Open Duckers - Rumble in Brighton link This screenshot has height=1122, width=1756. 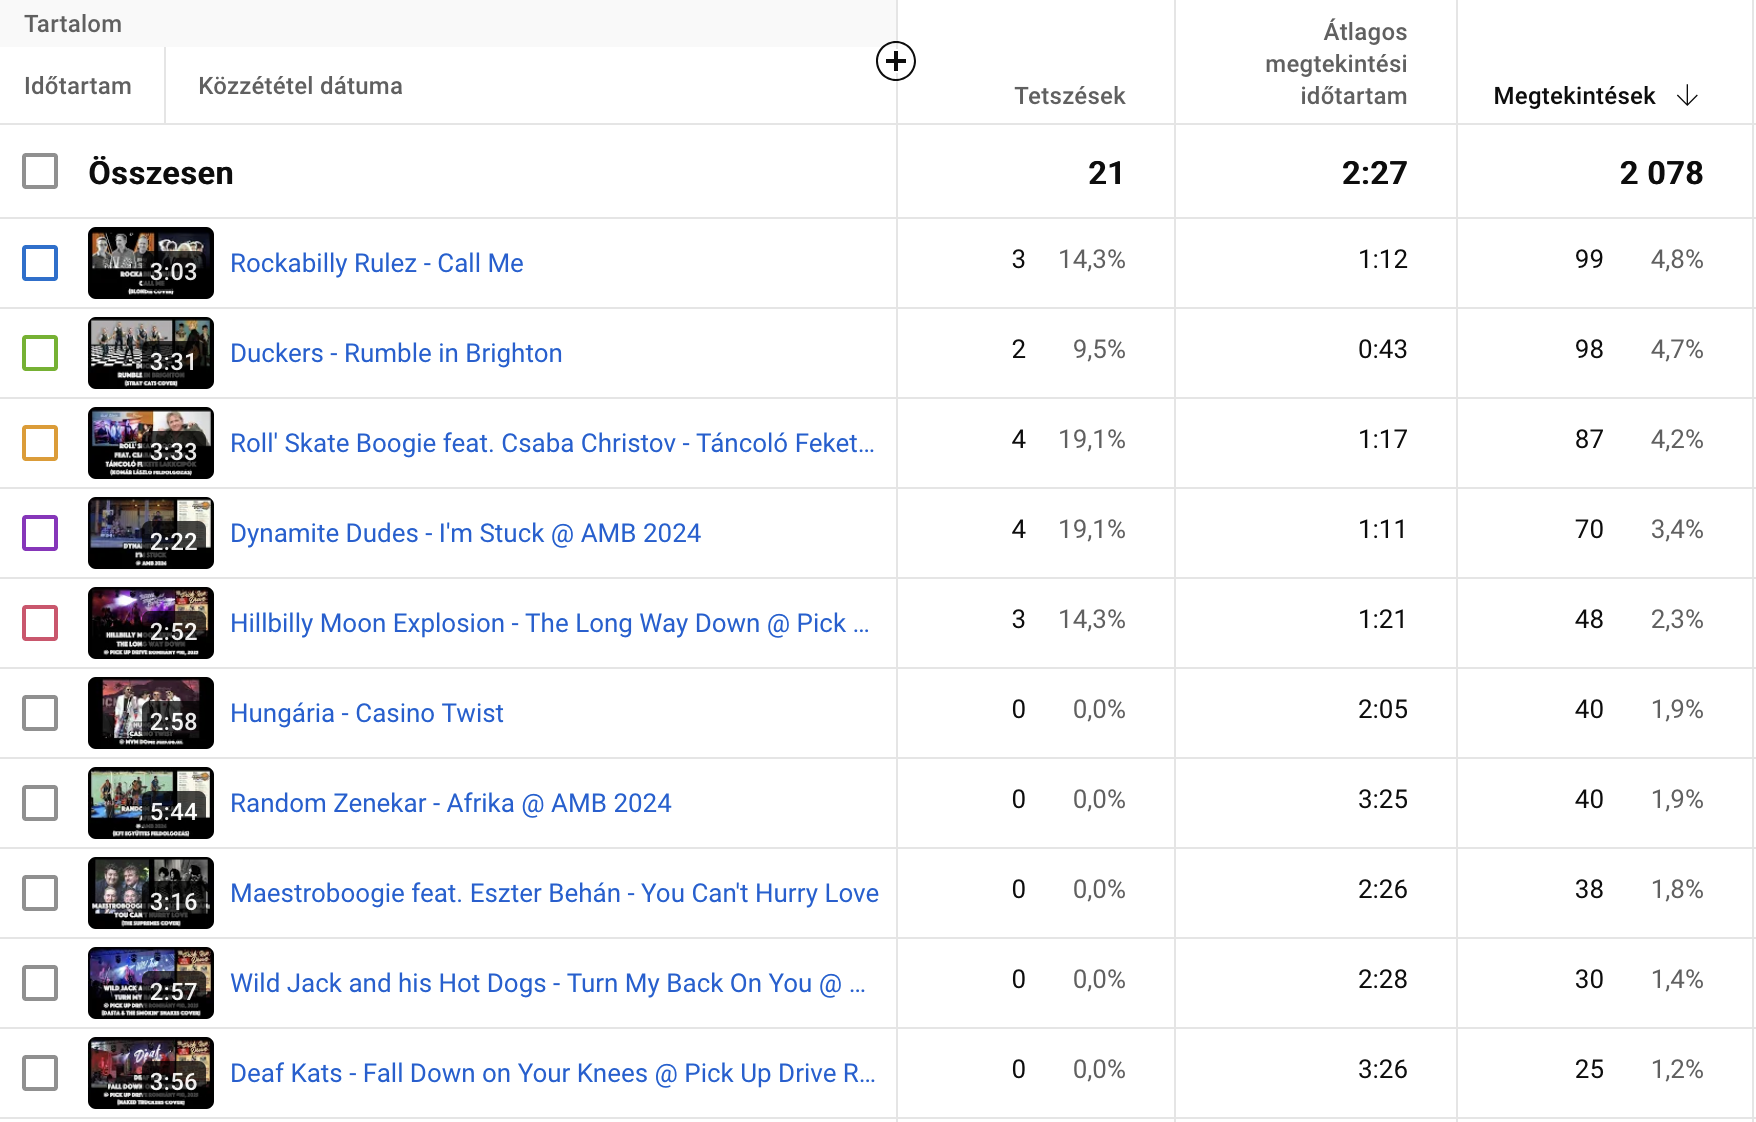coord(396,353)
